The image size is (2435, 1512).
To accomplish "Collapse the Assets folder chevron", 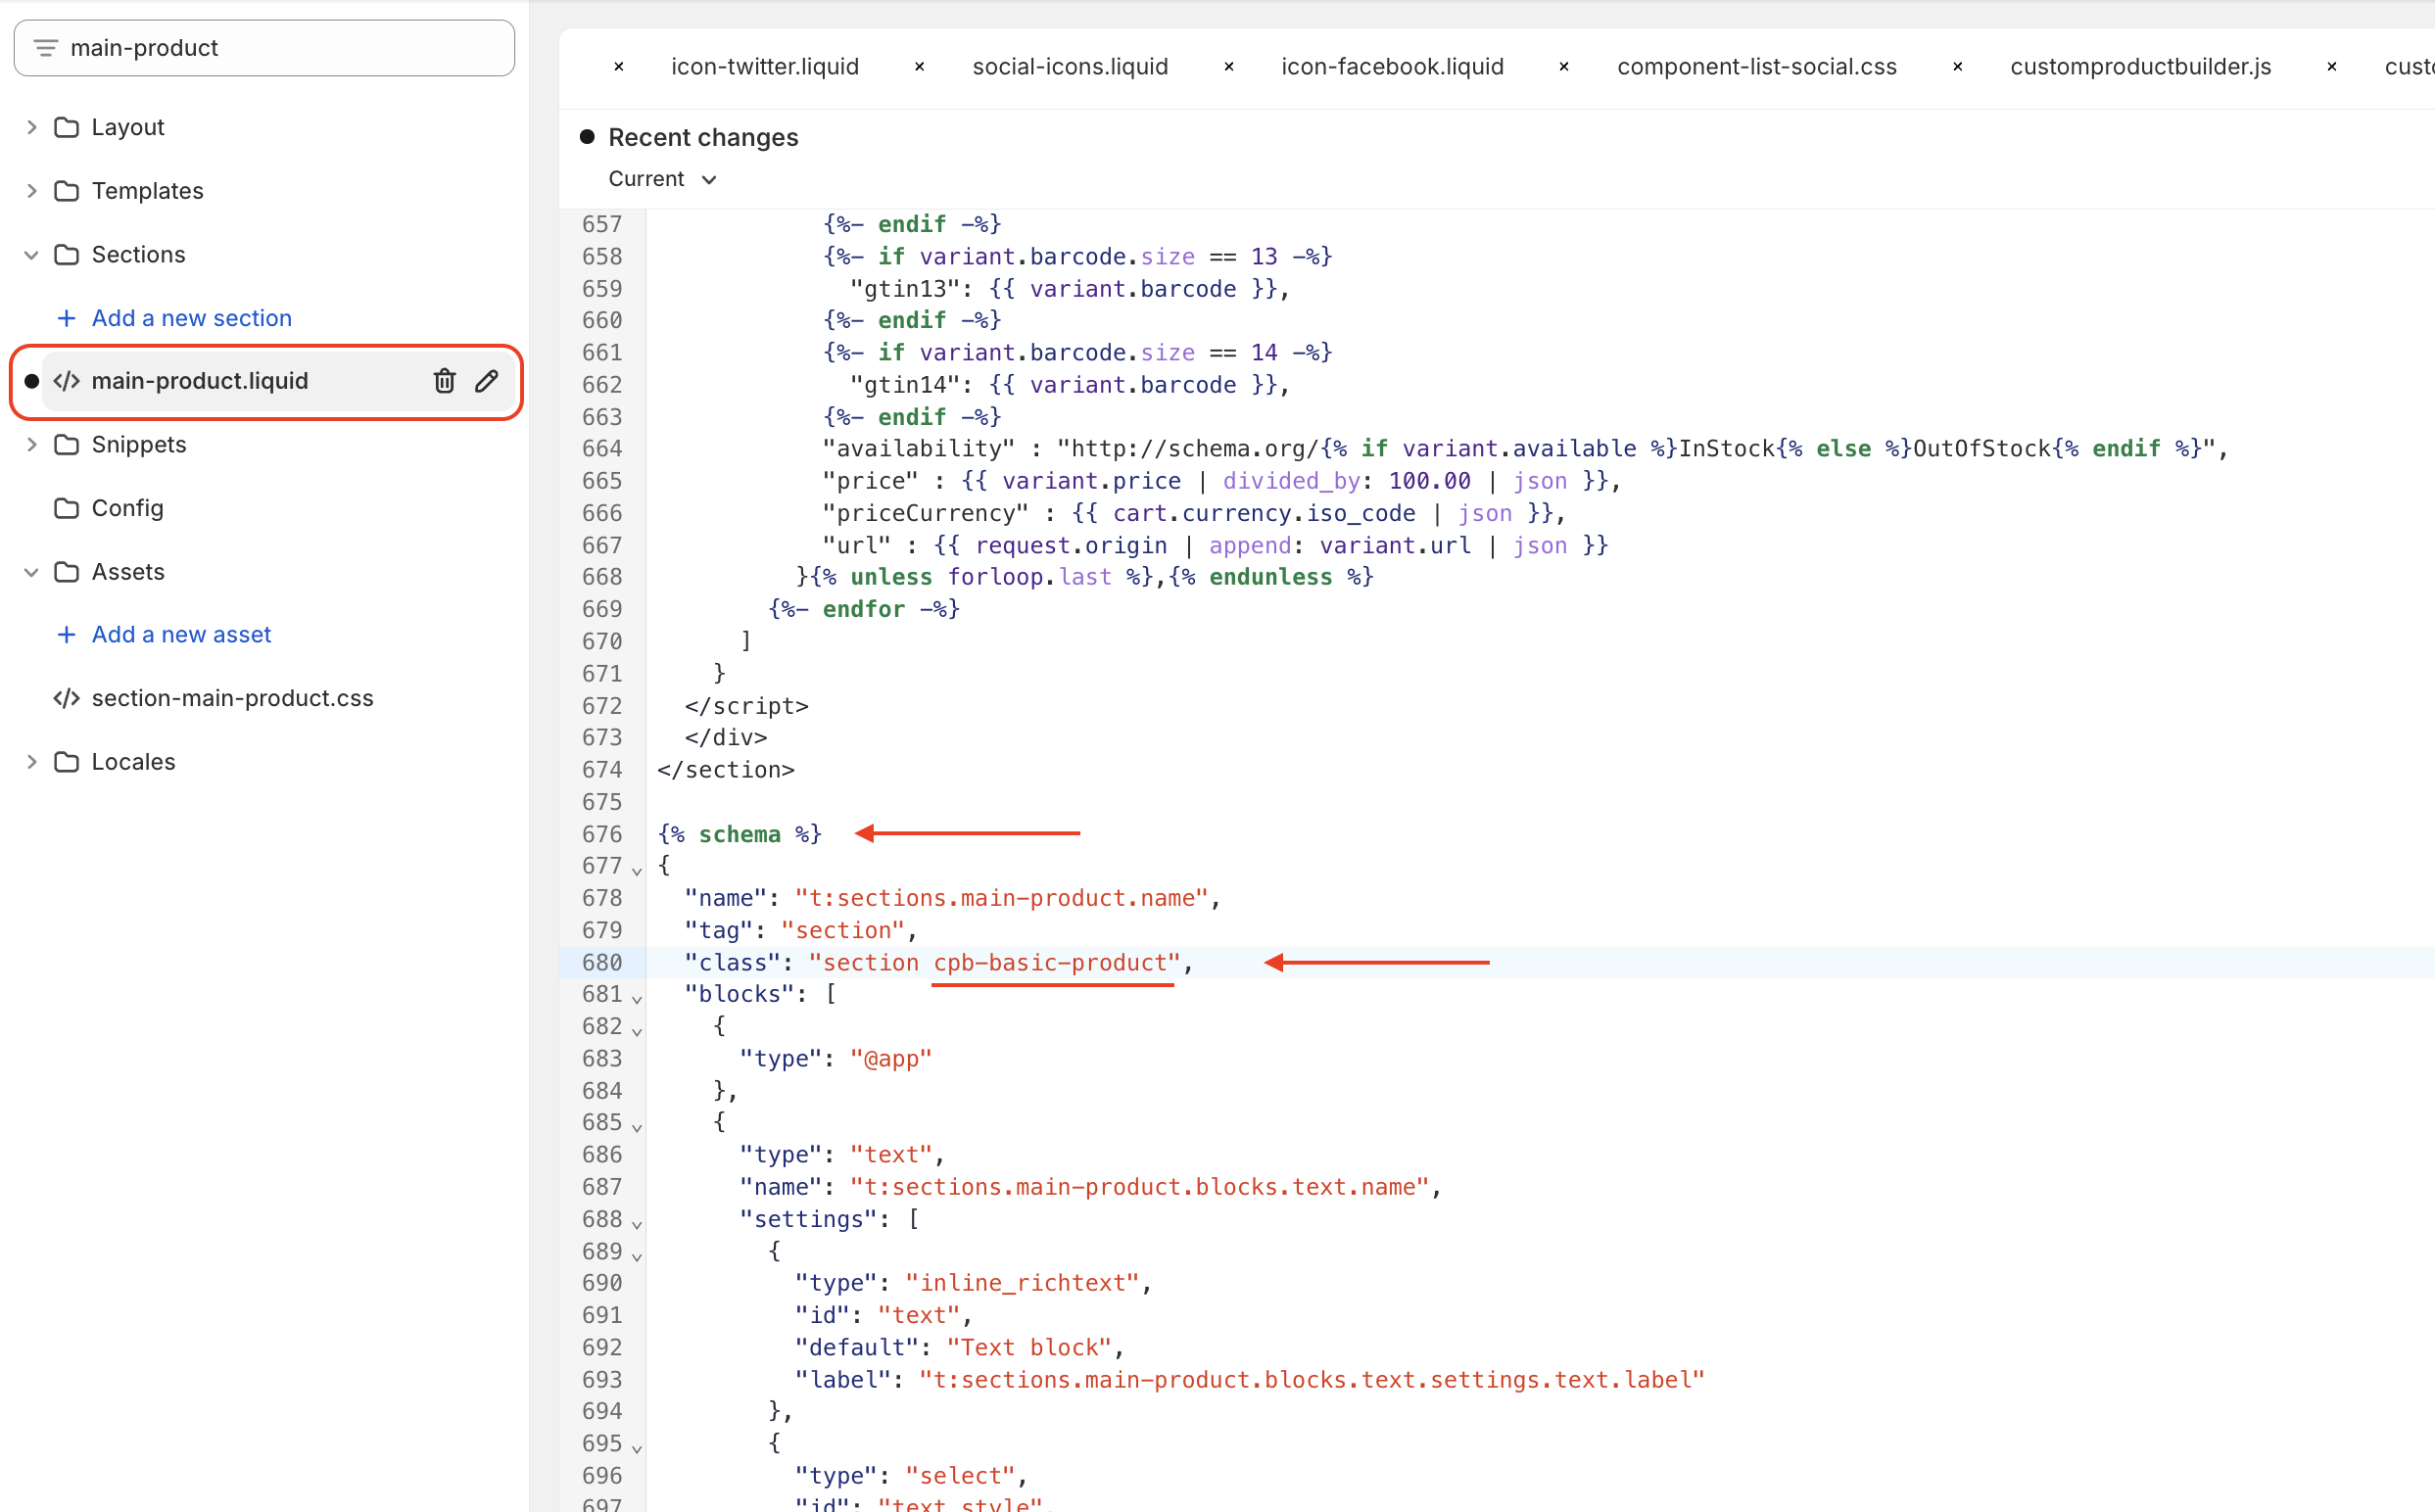I will (31, 572).
